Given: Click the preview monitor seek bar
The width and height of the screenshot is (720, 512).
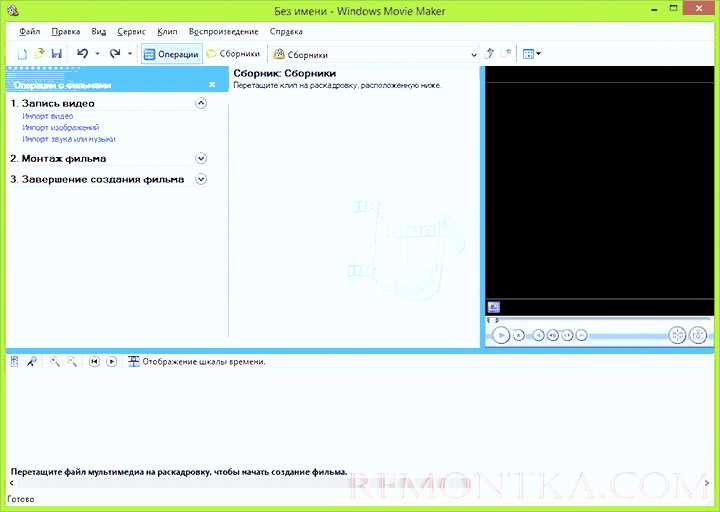Looking at the screenshot, I should 599,320.
